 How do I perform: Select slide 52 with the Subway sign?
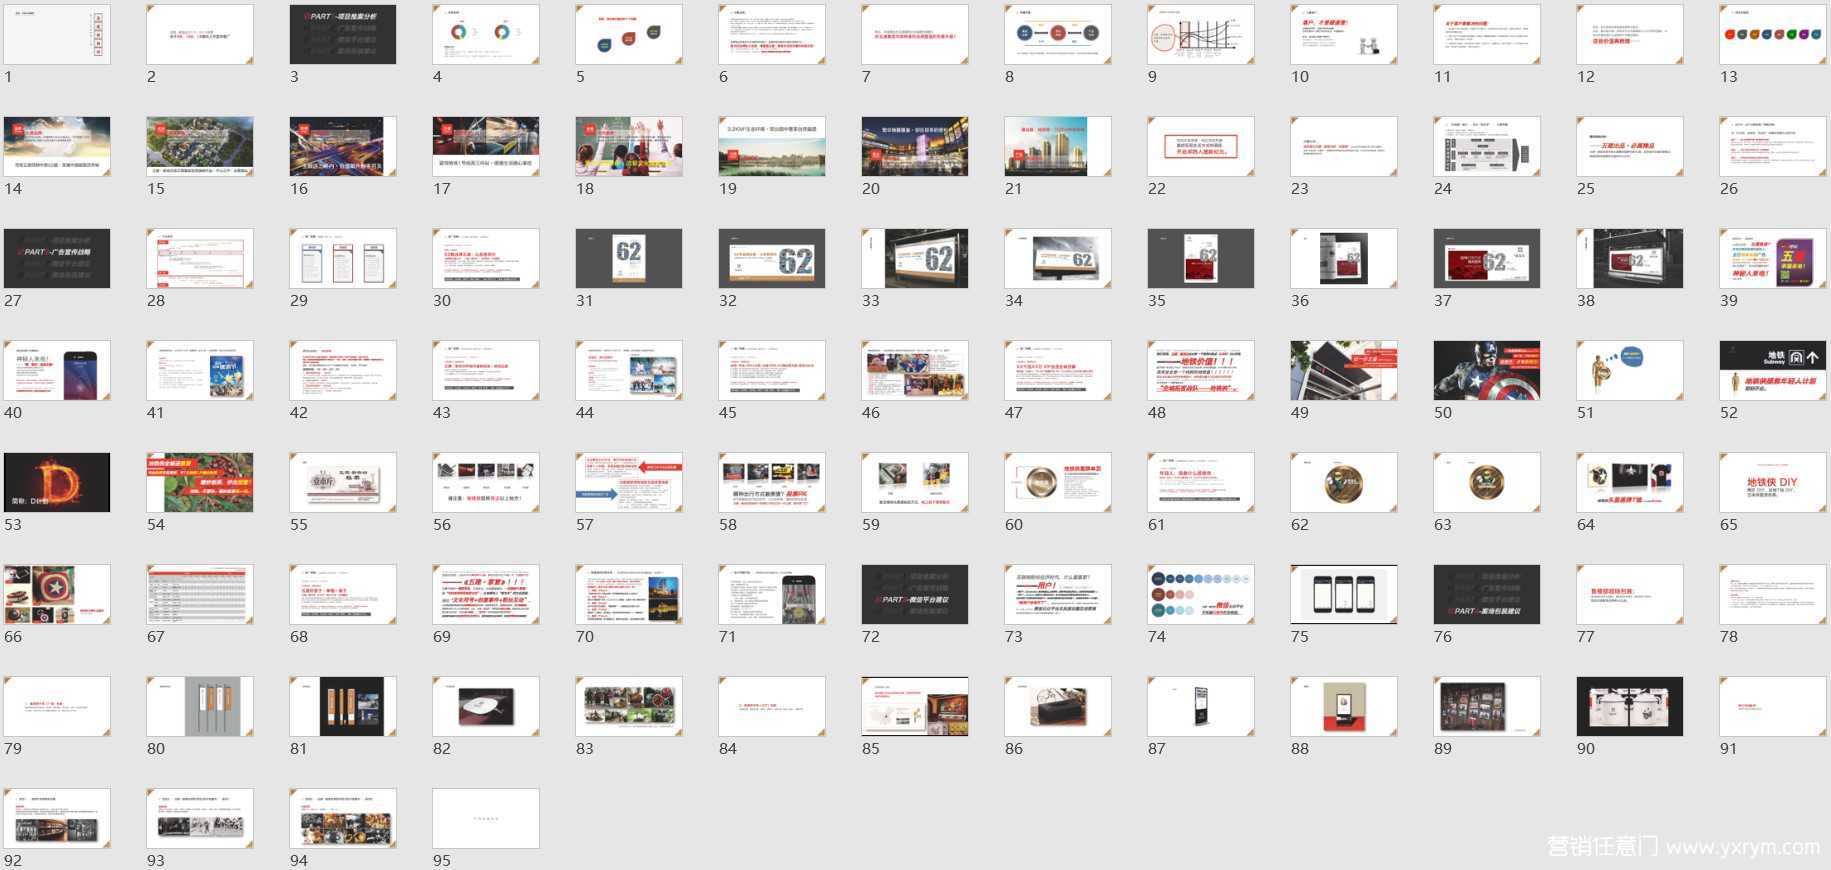(x=1772, y=371)
